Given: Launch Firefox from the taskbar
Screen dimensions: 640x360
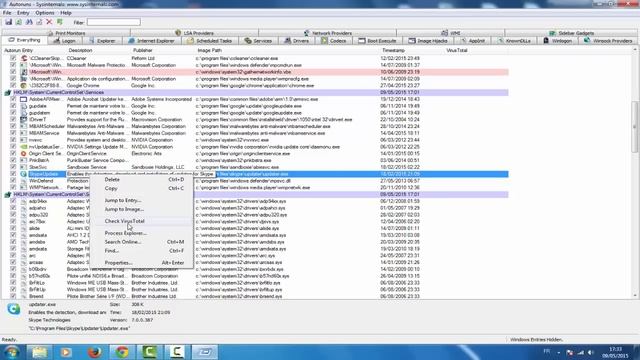Looking at the screenshot, I should point(94,352).
